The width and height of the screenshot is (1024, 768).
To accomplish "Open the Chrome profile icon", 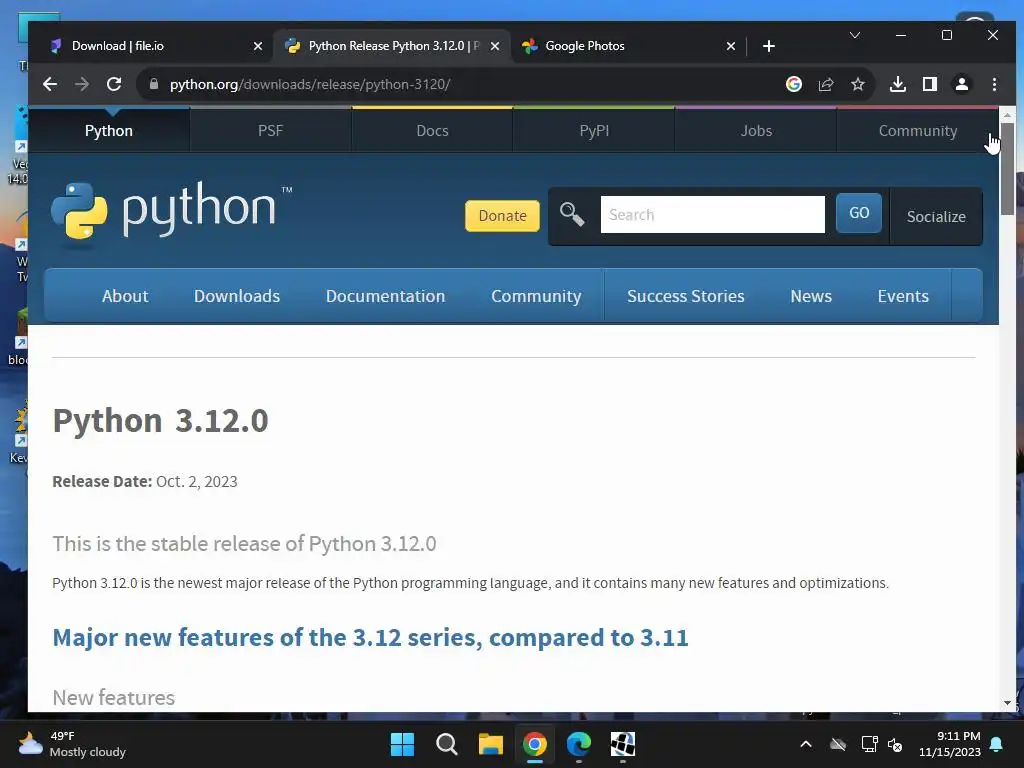I will point(962,84).
